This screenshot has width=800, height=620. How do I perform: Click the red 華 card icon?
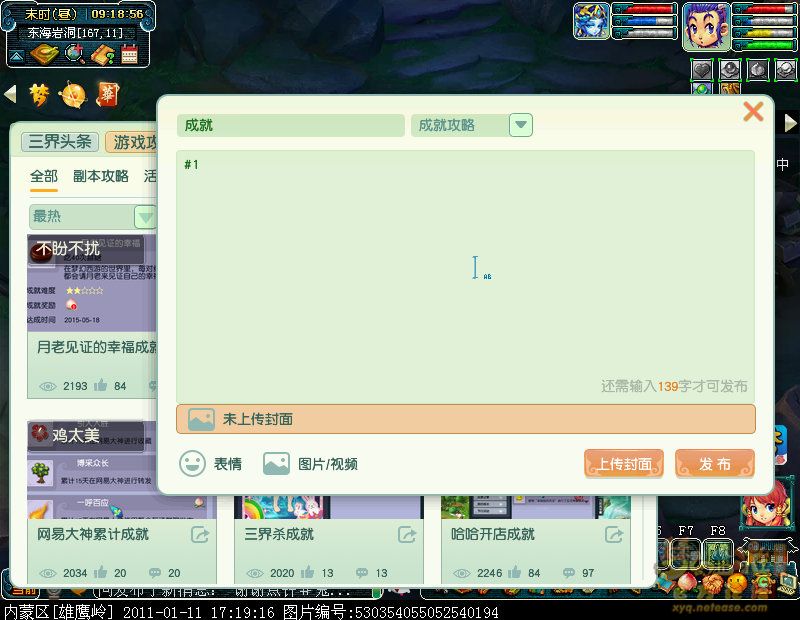click(x=107, y=94)
